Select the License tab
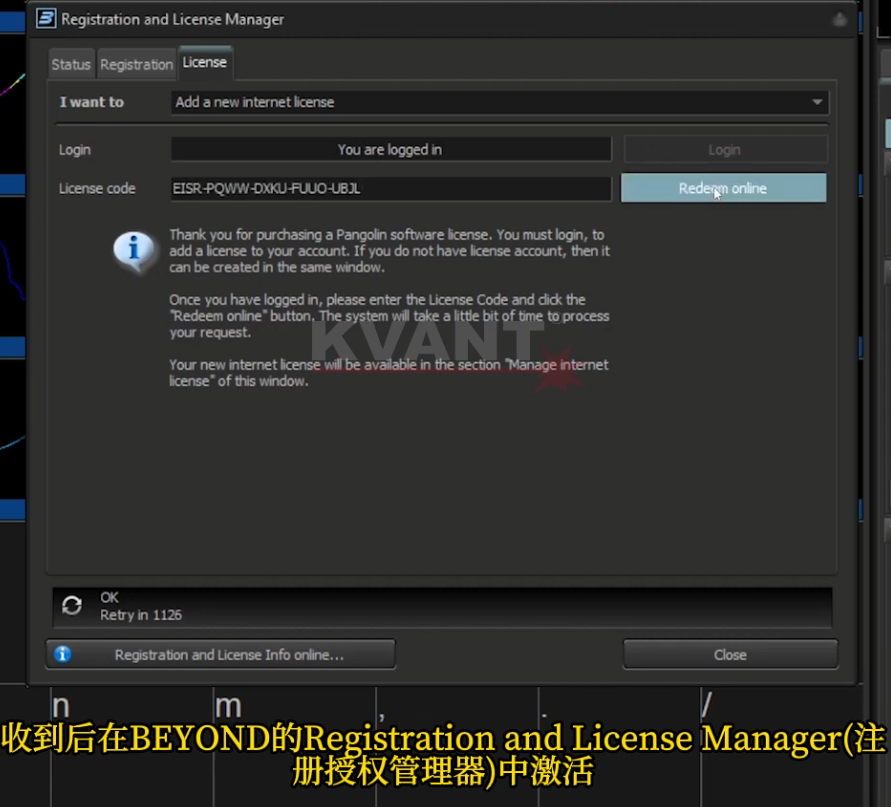891x807 pixels. (x=205, y=63)
